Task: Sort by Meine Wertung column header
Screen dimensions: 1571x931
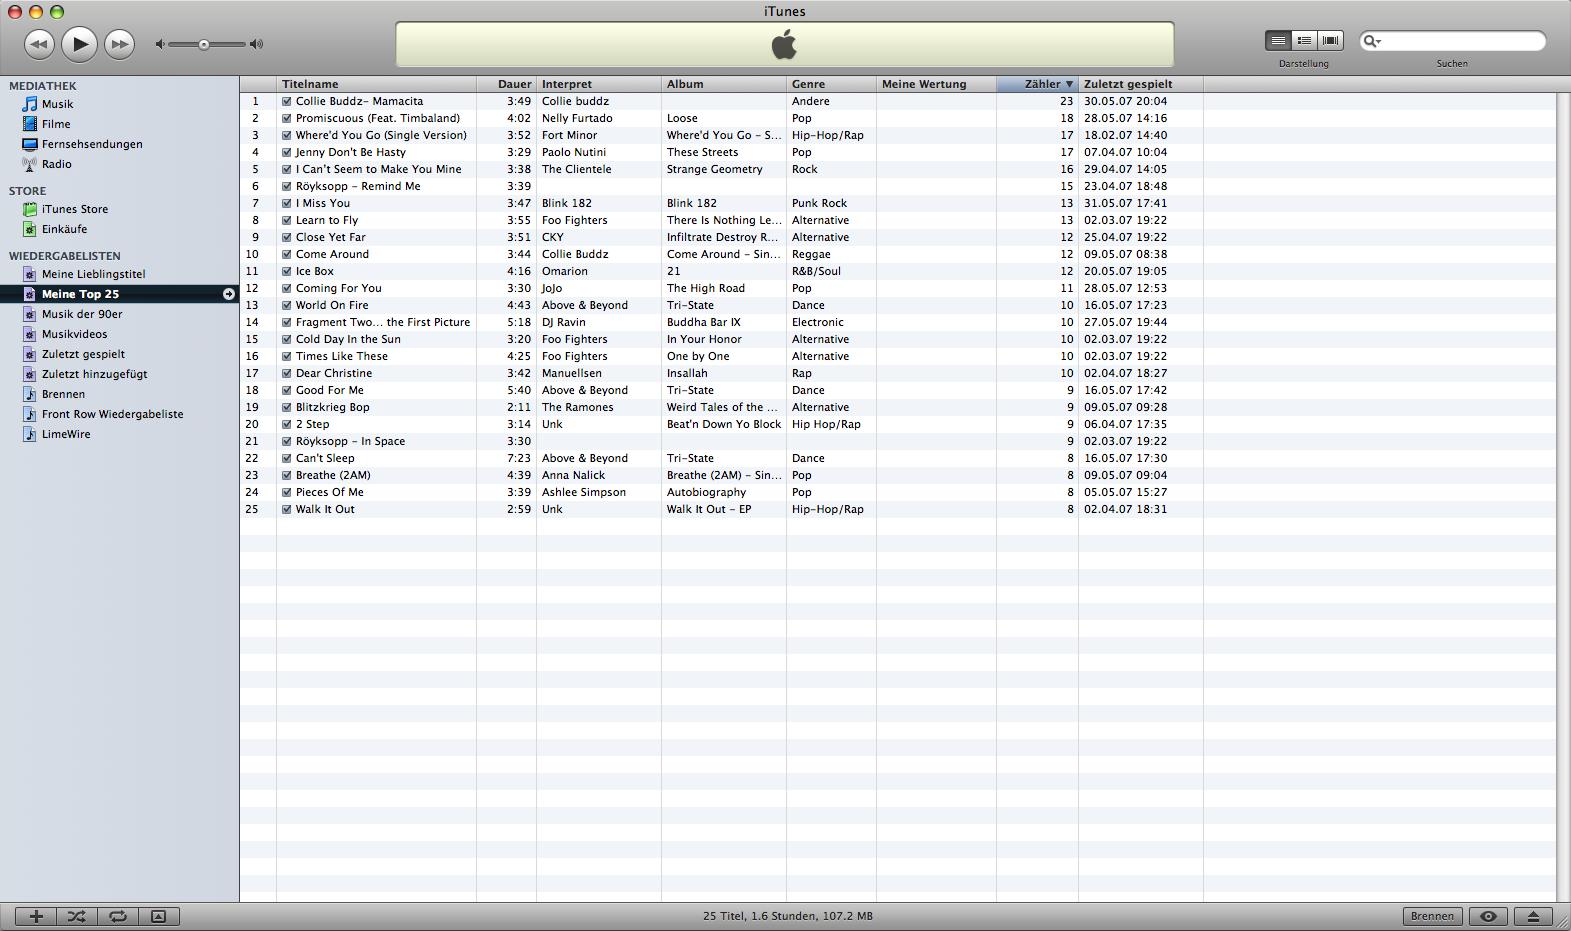Action: click(x=936, y=84)
